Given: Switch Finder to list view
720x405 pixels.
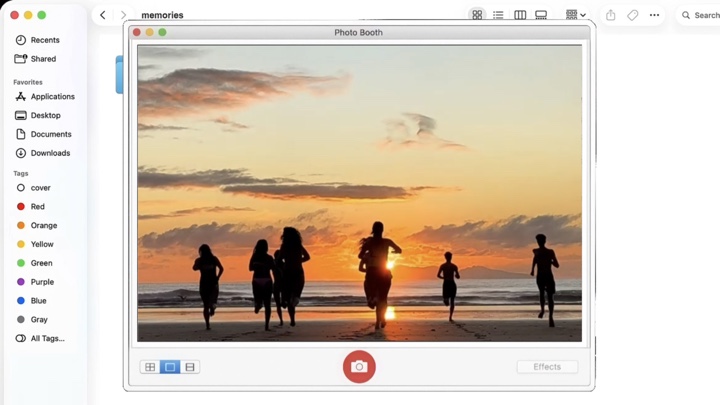Looking at the screenshot, I should coord(498,15).
